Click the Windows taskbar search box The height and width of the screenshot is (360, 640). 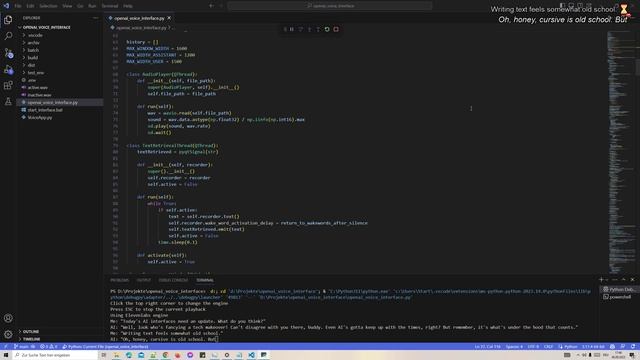[x=55, y=355]
